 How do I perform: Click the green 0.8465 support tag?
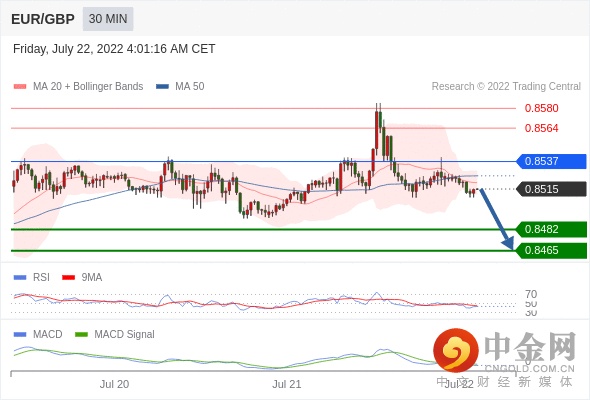pos(551,250)
